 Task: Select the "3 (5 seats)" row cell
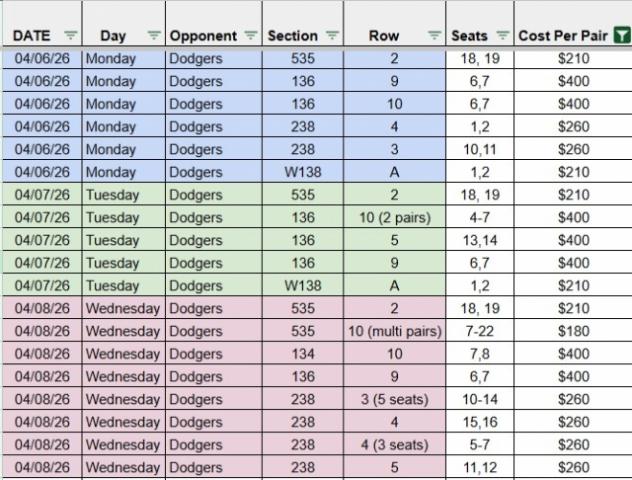tap(394, 399)
